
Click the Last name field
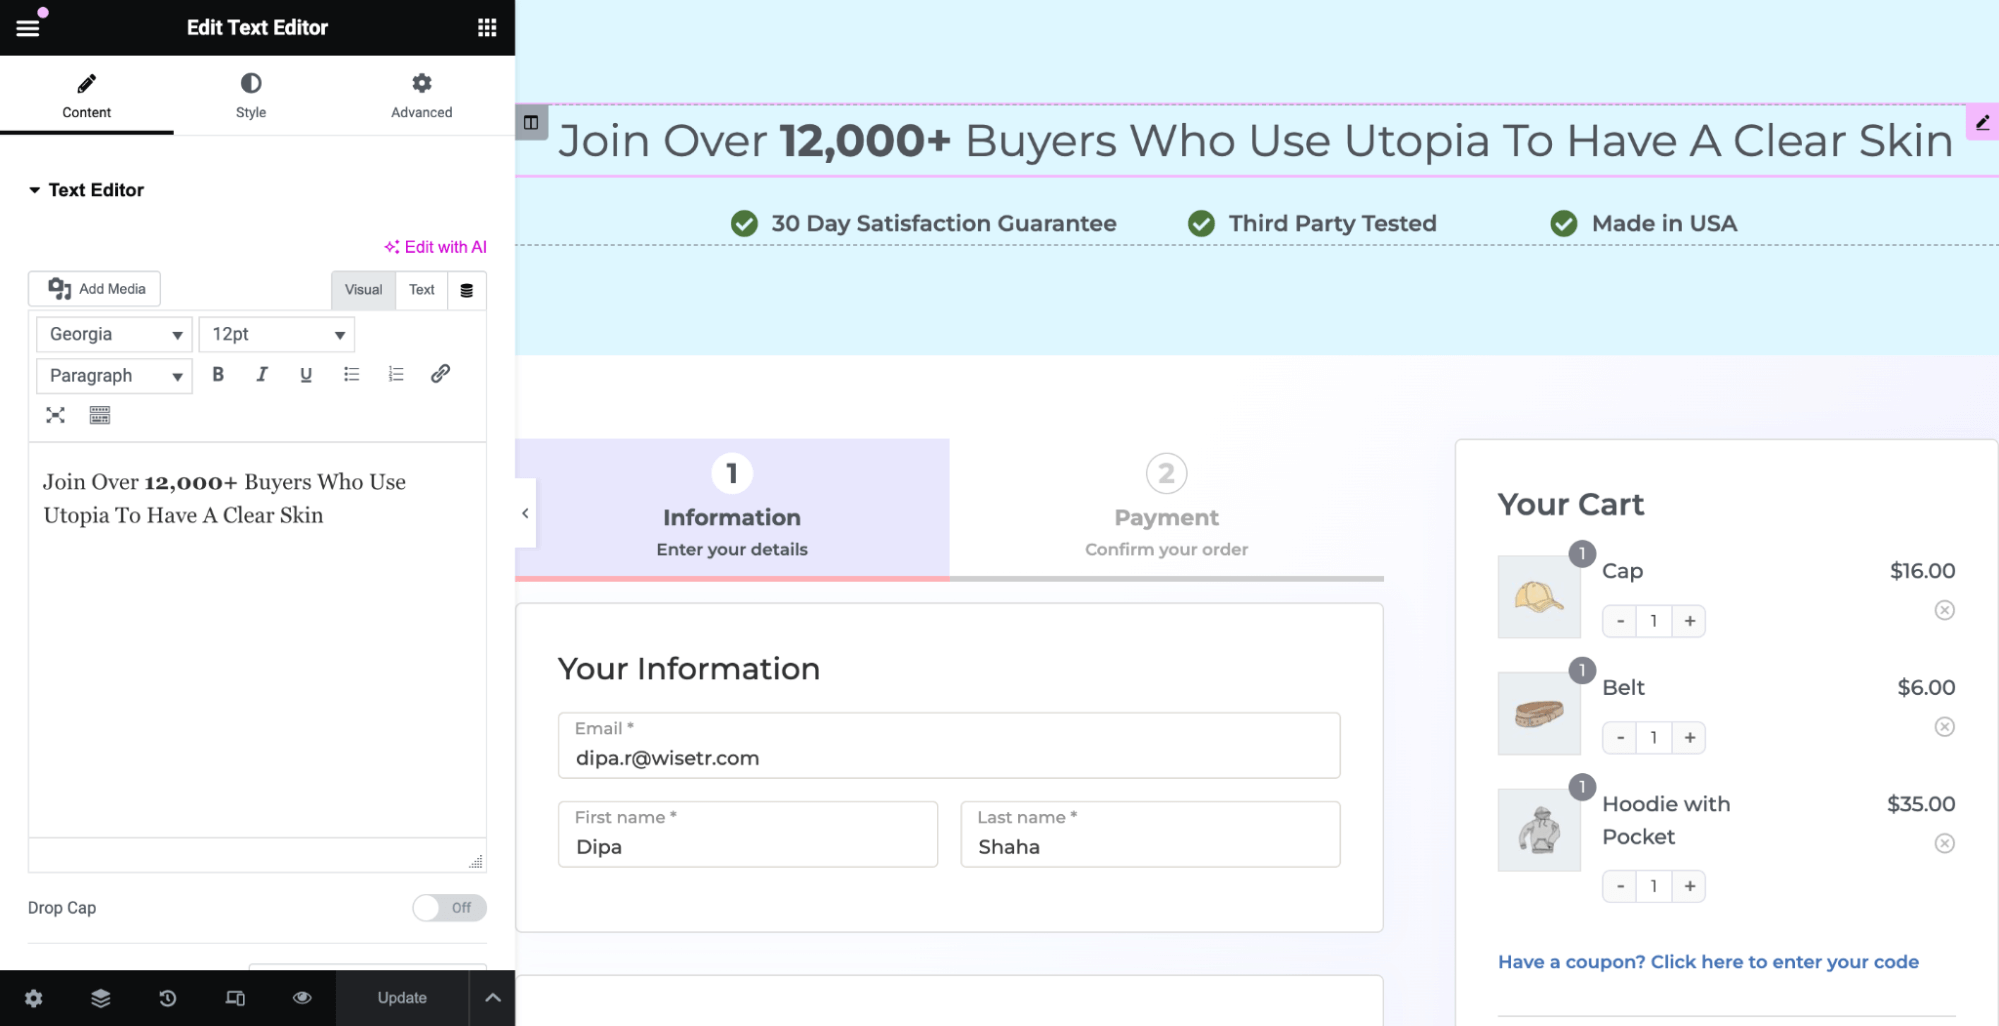[1150, 834]
